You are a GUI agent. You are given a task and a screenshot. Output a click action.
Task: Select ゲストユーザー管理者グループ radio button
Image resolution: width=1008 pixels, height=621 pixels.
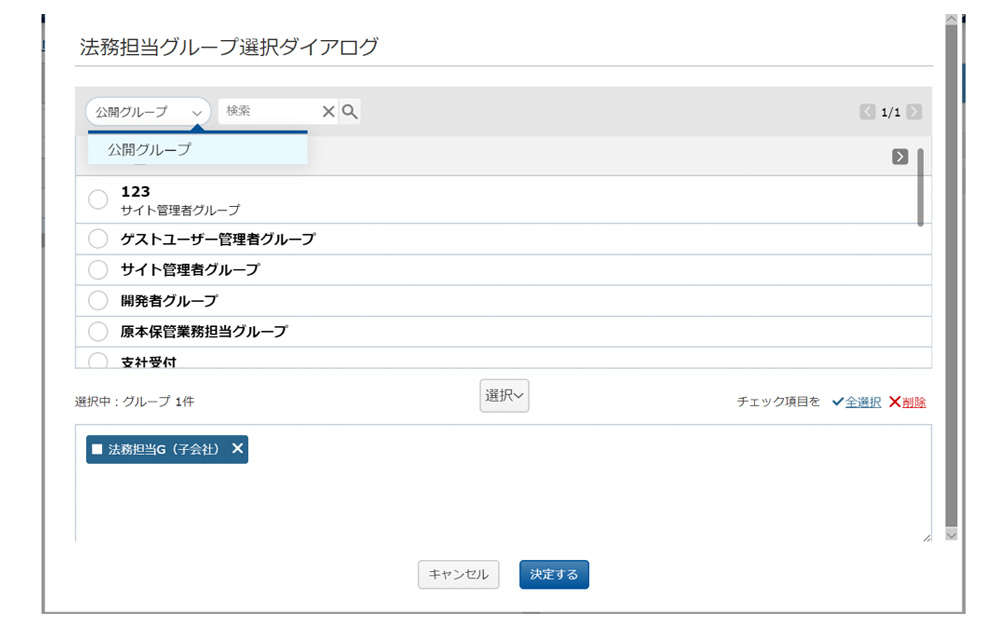pyautogui.click(x=98, y=239)
